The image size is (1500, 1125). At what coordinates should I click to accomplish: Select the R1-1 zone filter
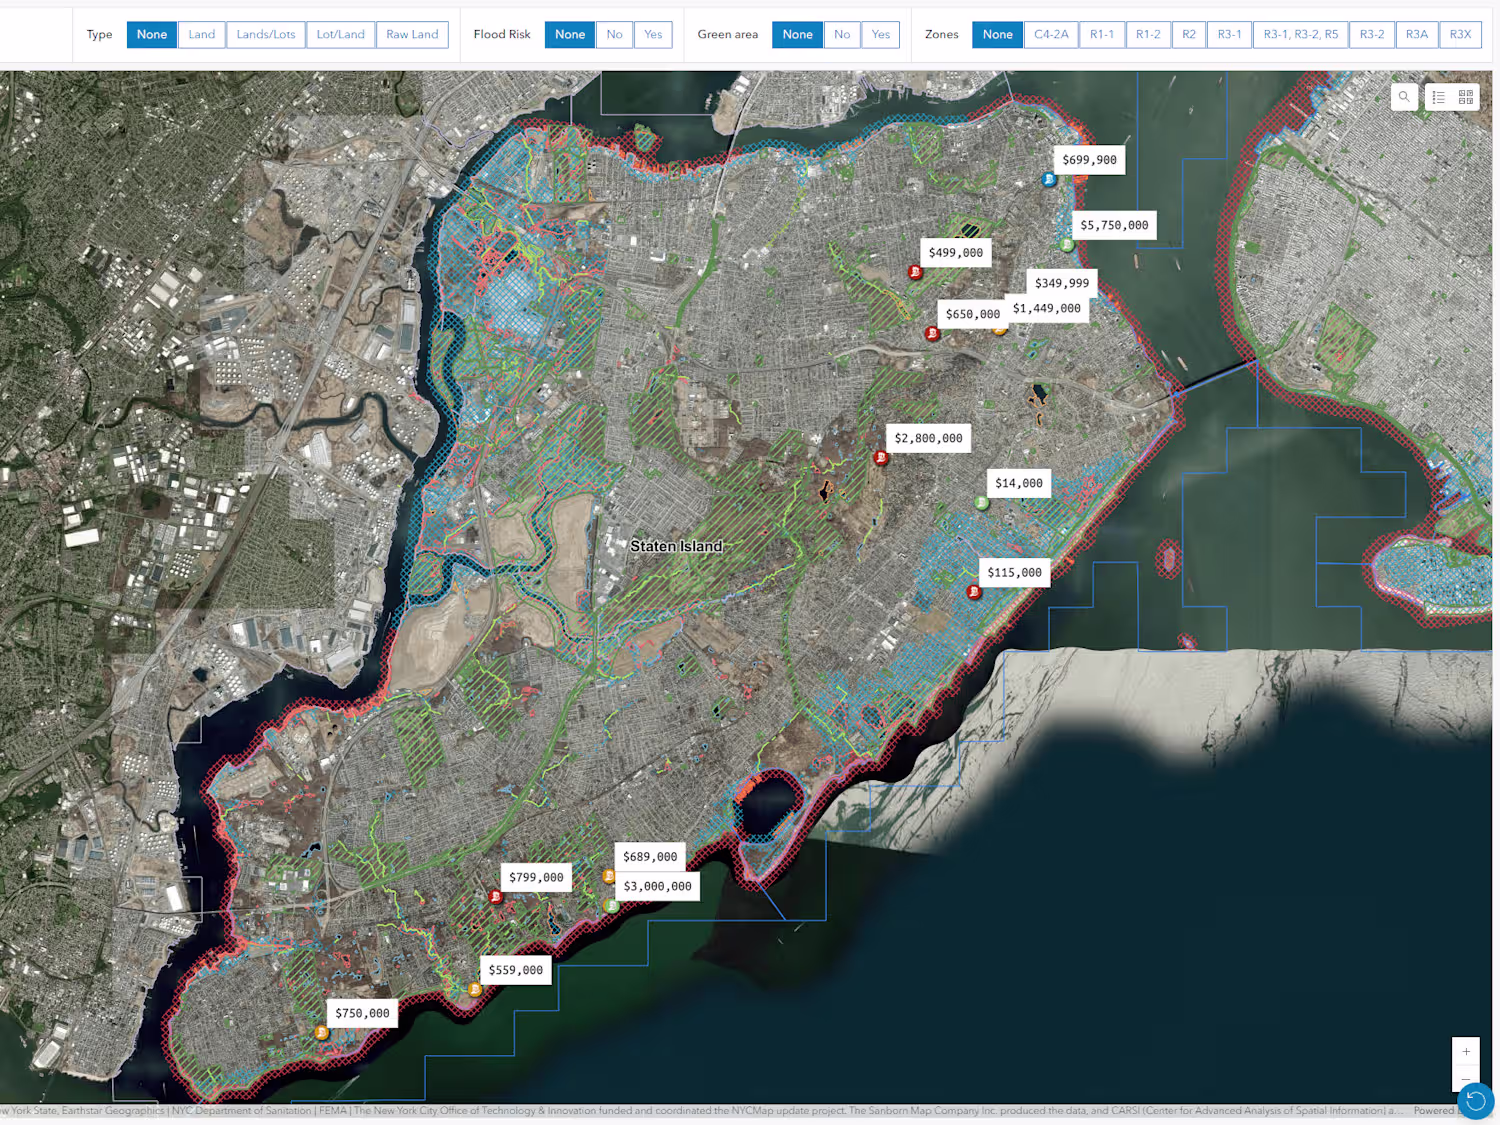1102,34
